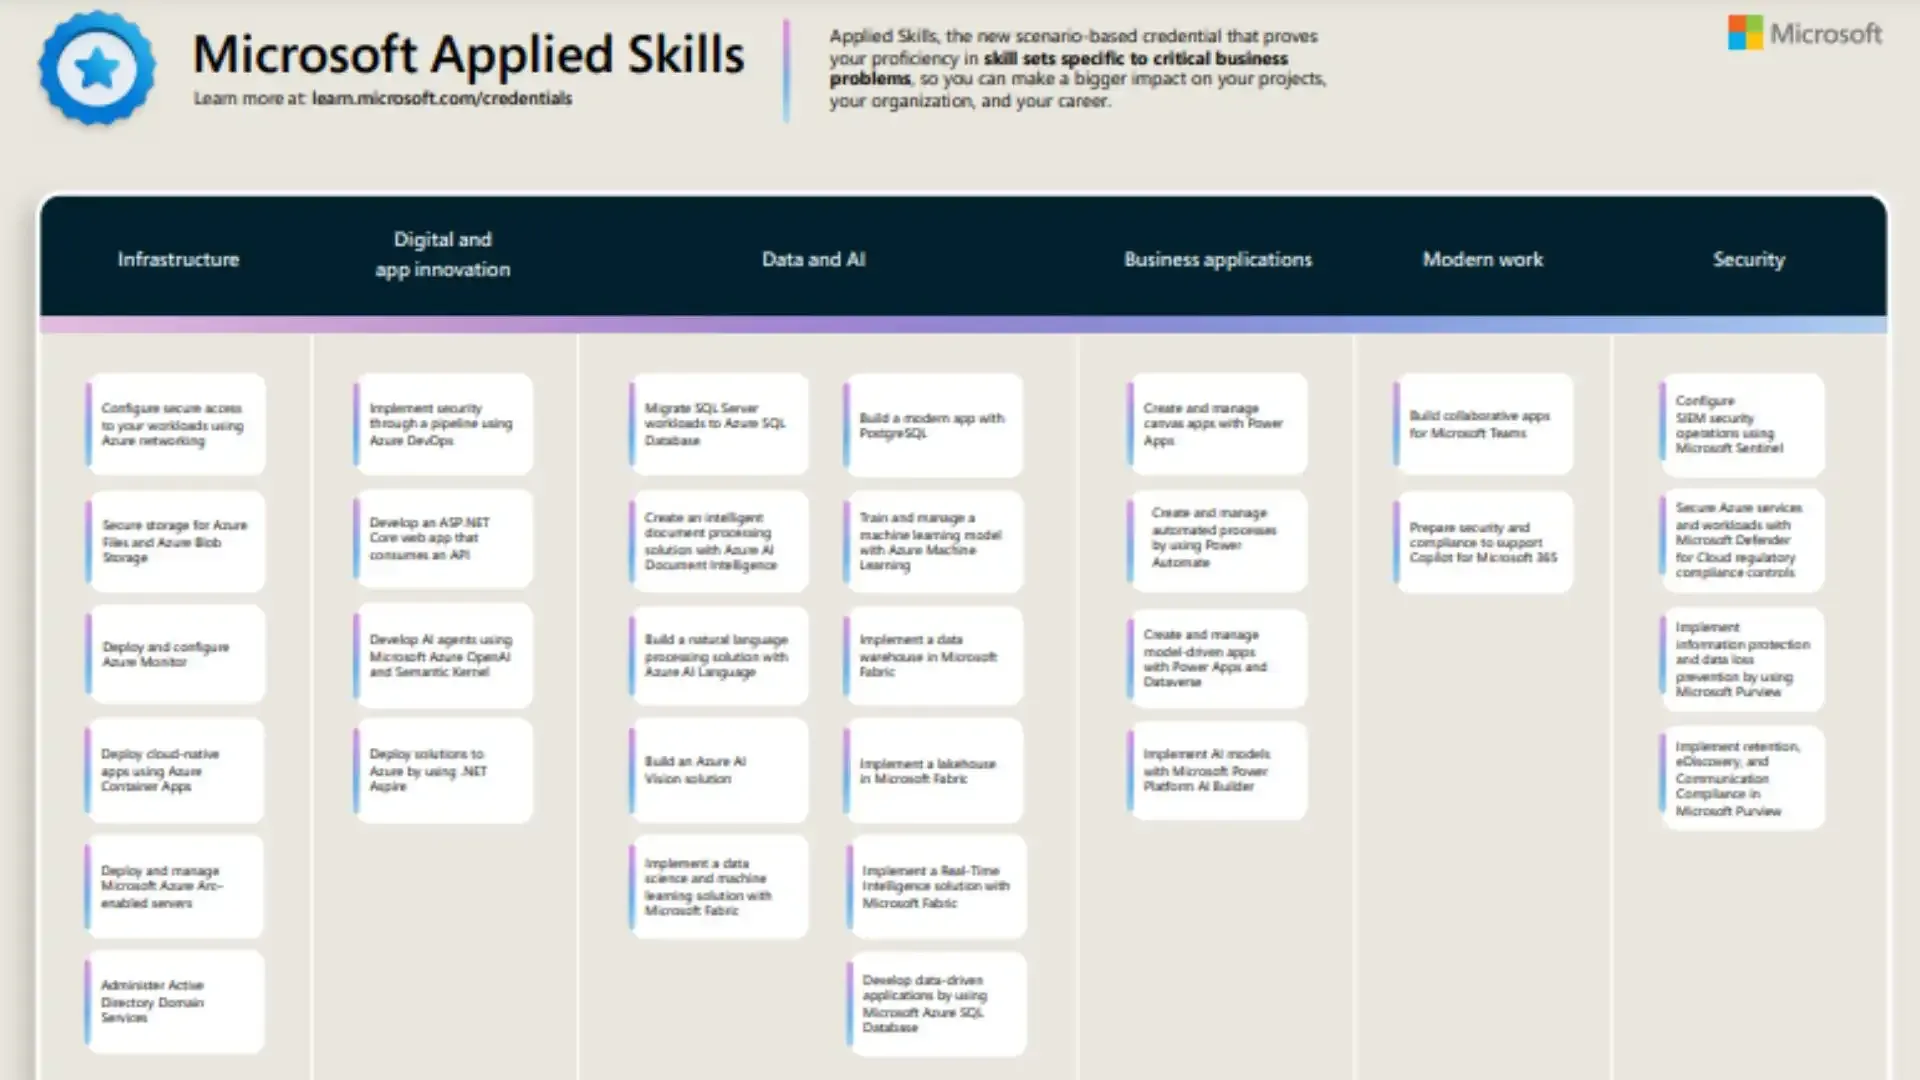Open Deploy solutions using .NET Aspire card

(443, 770)
